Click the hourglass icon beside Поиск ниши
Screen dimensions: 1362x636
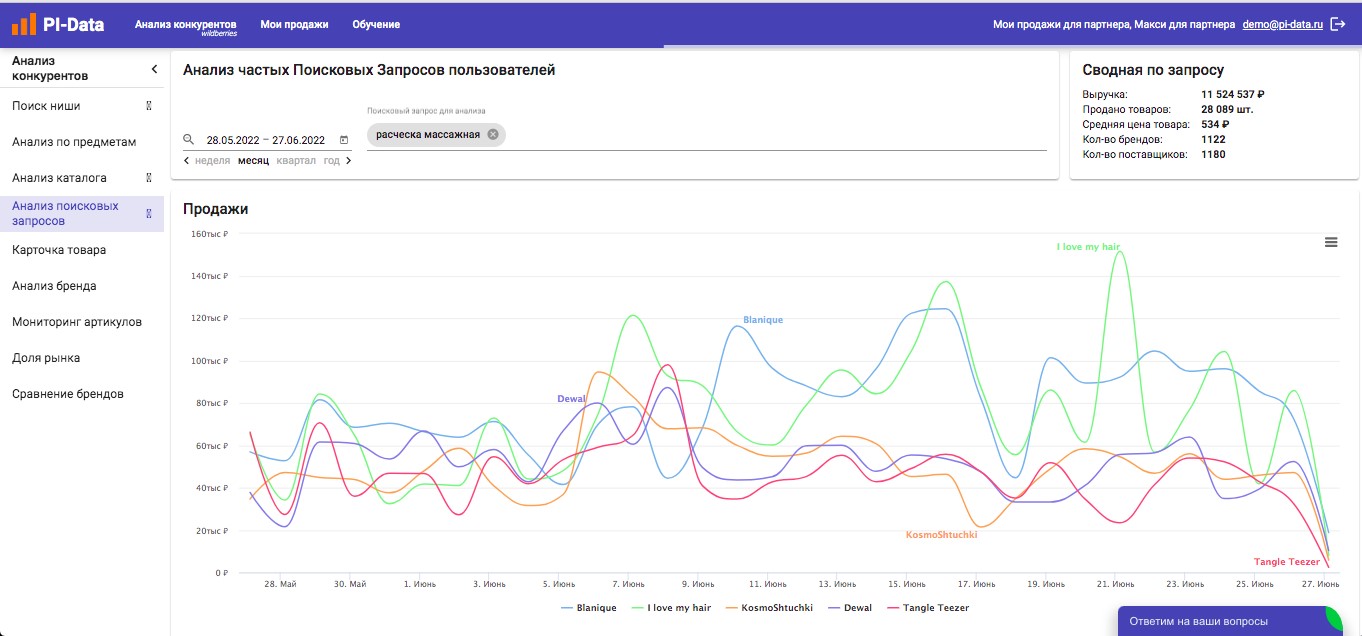click(149, 105)
